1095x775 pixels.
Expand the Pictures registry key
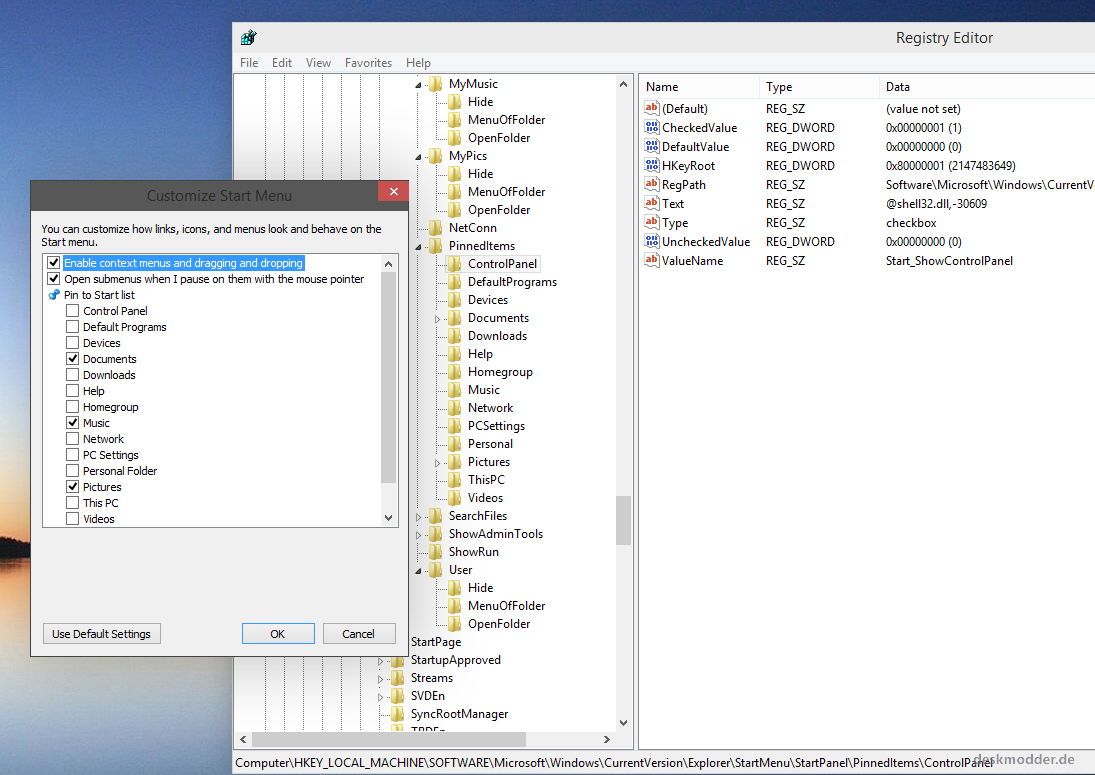[437, 462]
